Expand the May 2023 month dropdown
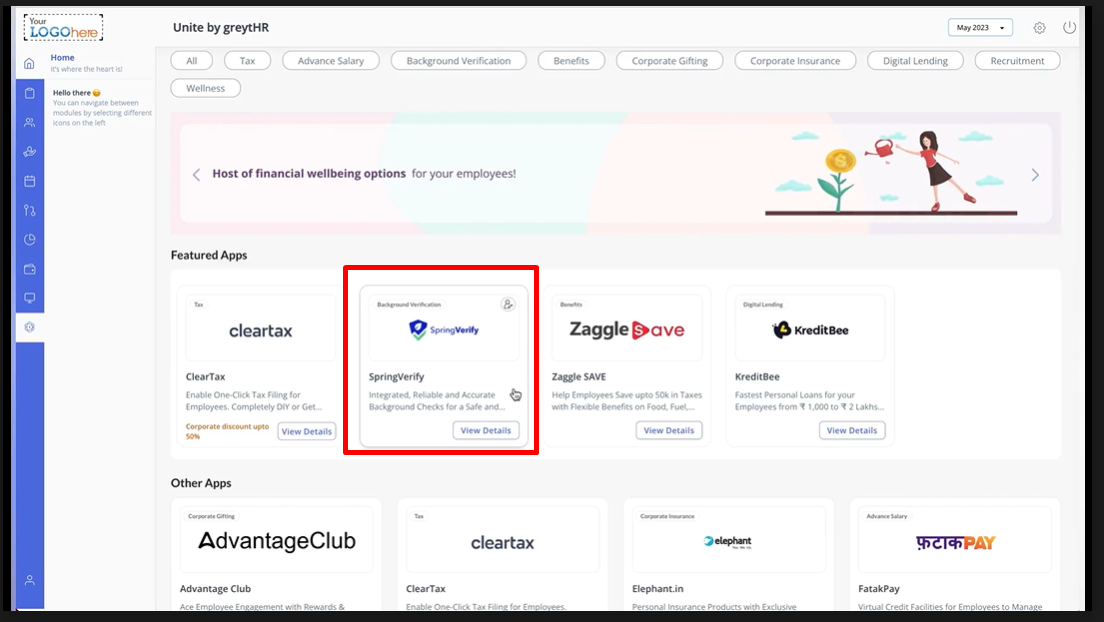Screen dimensions: 1104x622 click(x=980, y=28)
